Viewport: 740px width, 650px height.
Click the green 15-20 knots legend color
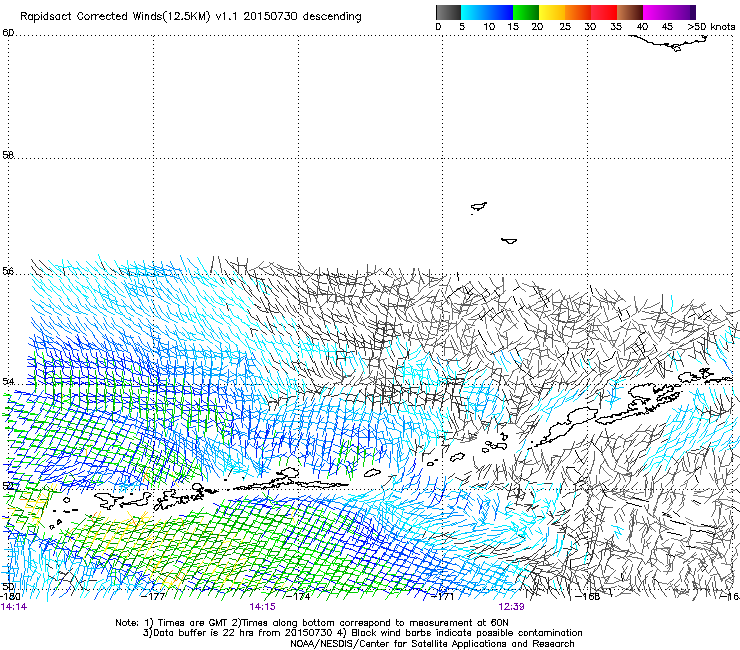pyautogui.click(x=525, y=12)
